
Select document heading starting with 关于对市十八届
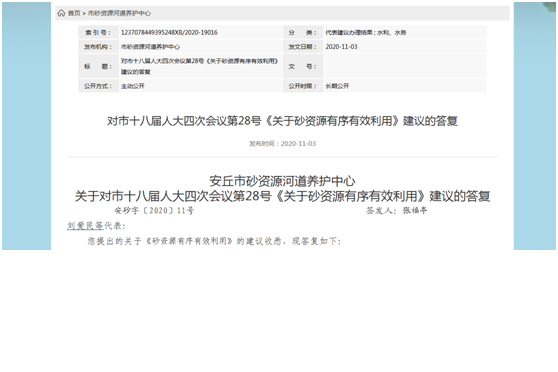(x=282, y=196)
